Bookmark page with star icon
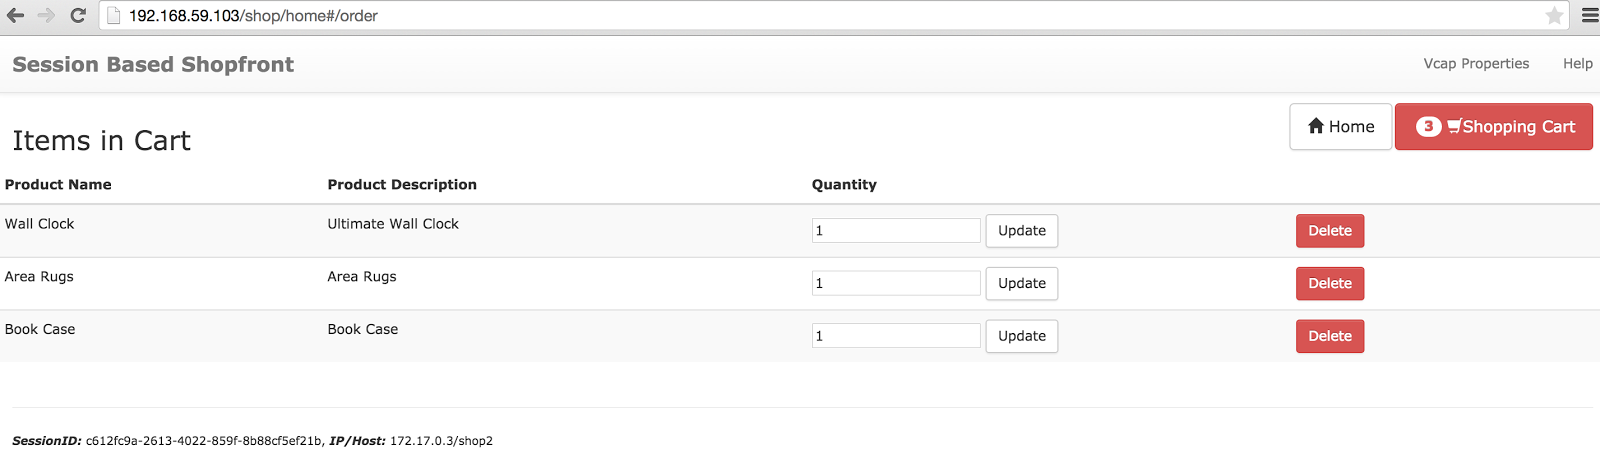Viewport: 1600px width, 454px height. pos(1554,15)
